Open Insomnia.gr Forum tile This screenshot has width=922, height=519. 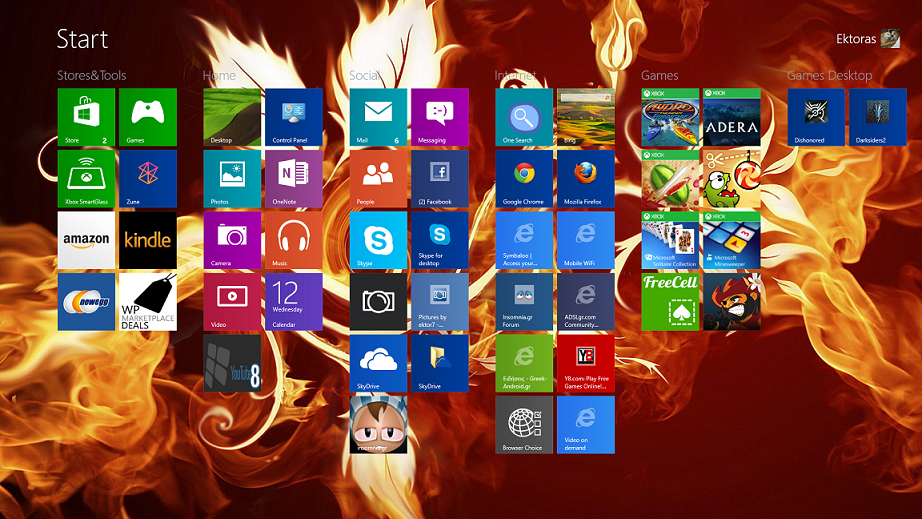coord(524,302)
